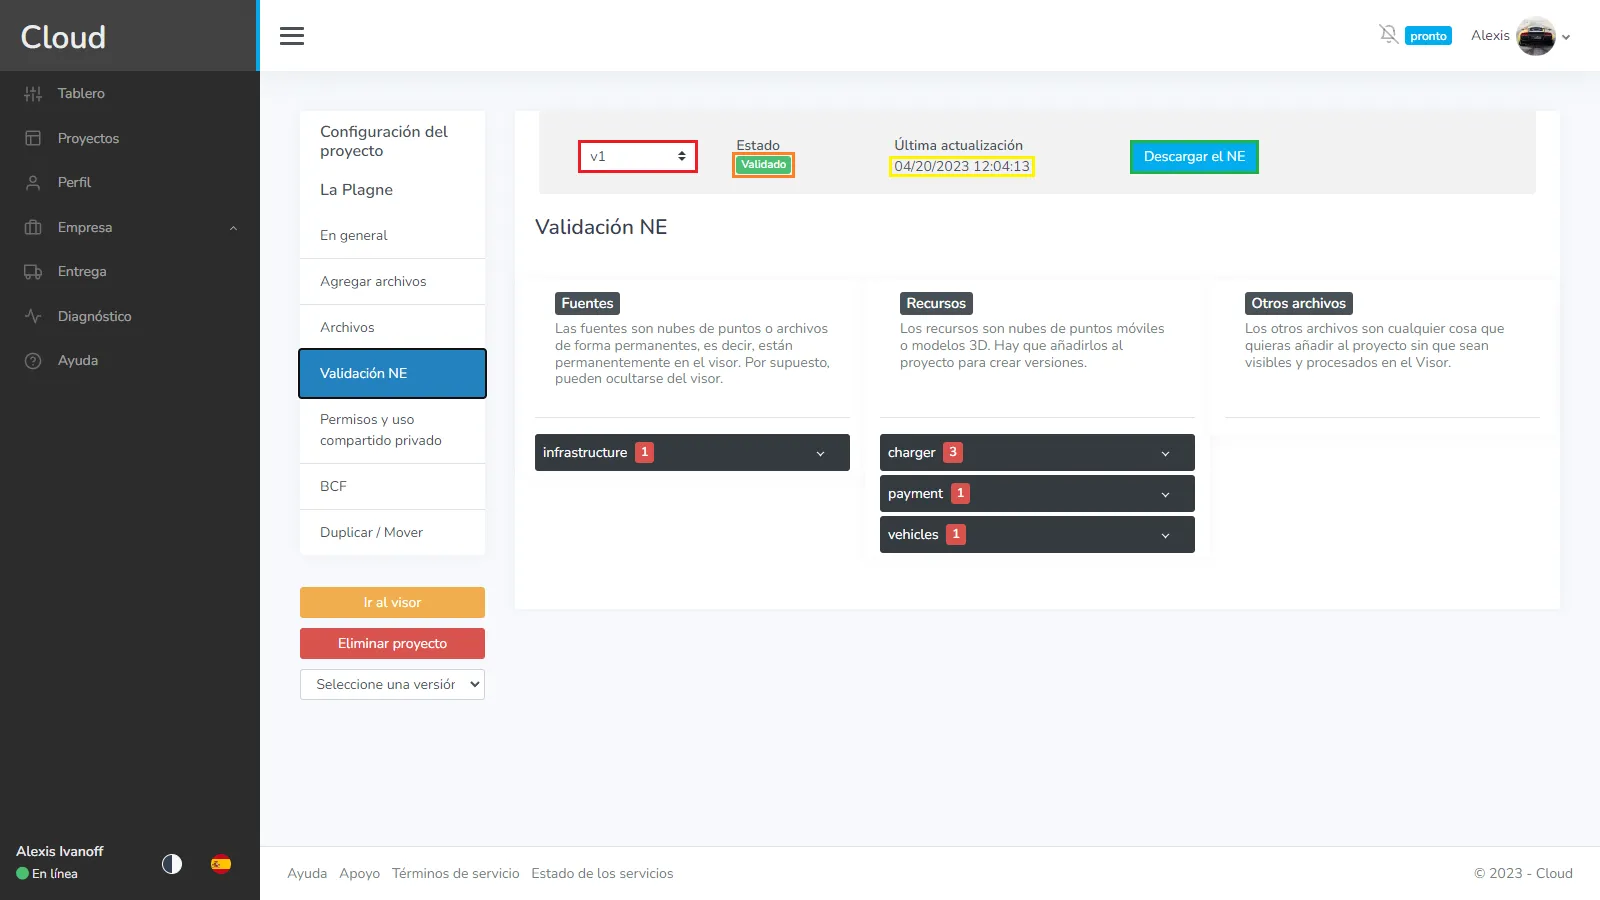Click the Proyectos sidebar icon
This screenshot has width=1600, height=900.
point(33,138)
